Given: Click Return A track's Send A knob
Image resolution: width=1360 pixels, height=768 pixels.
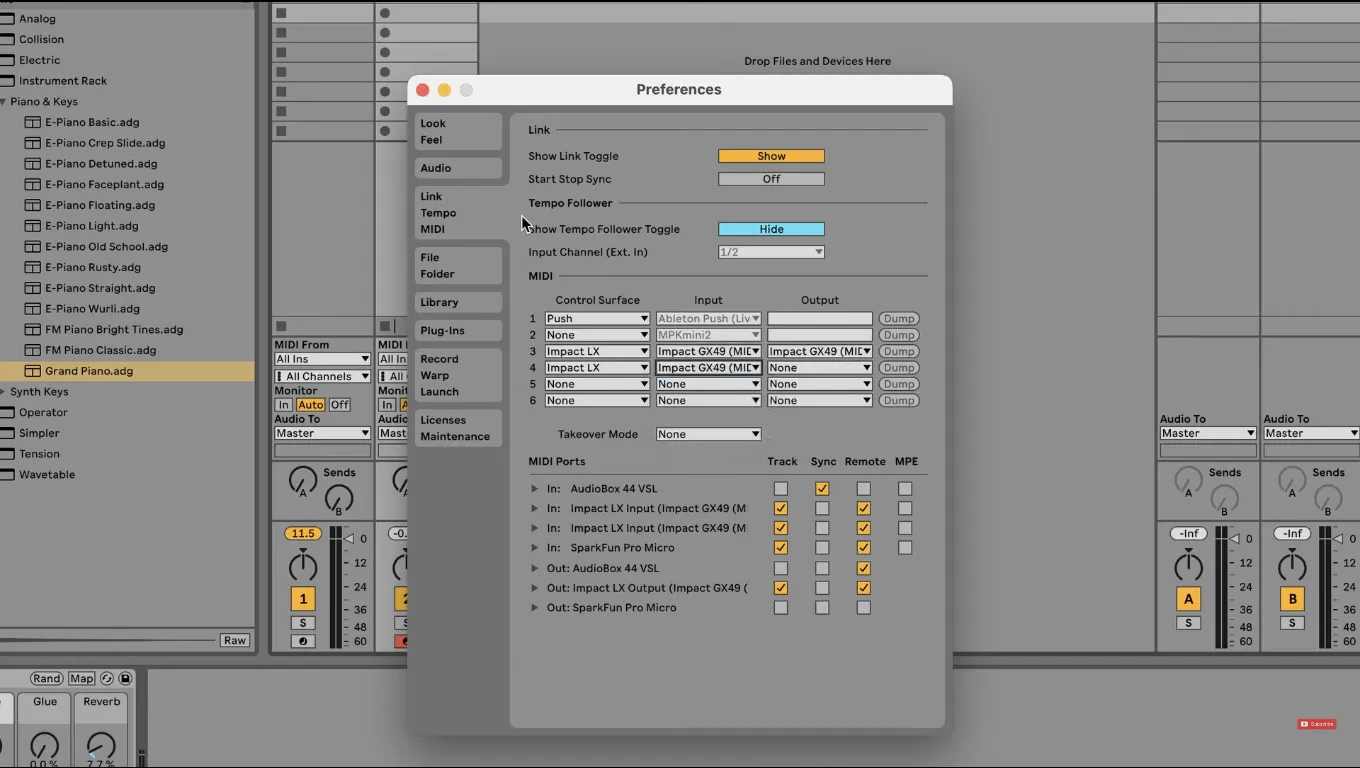Looking at the screenshot, I should [1188, 480].
